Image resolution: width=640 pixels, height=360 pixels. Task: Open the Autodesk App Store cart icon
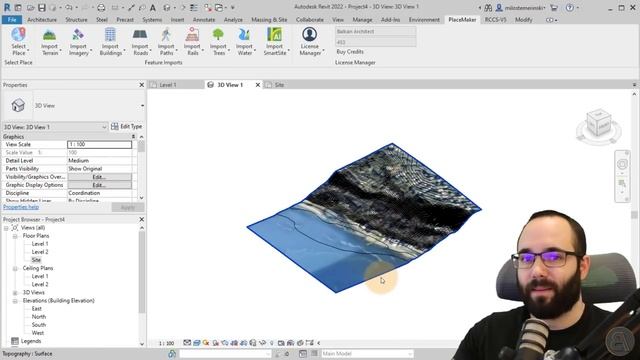coord(554,7)
